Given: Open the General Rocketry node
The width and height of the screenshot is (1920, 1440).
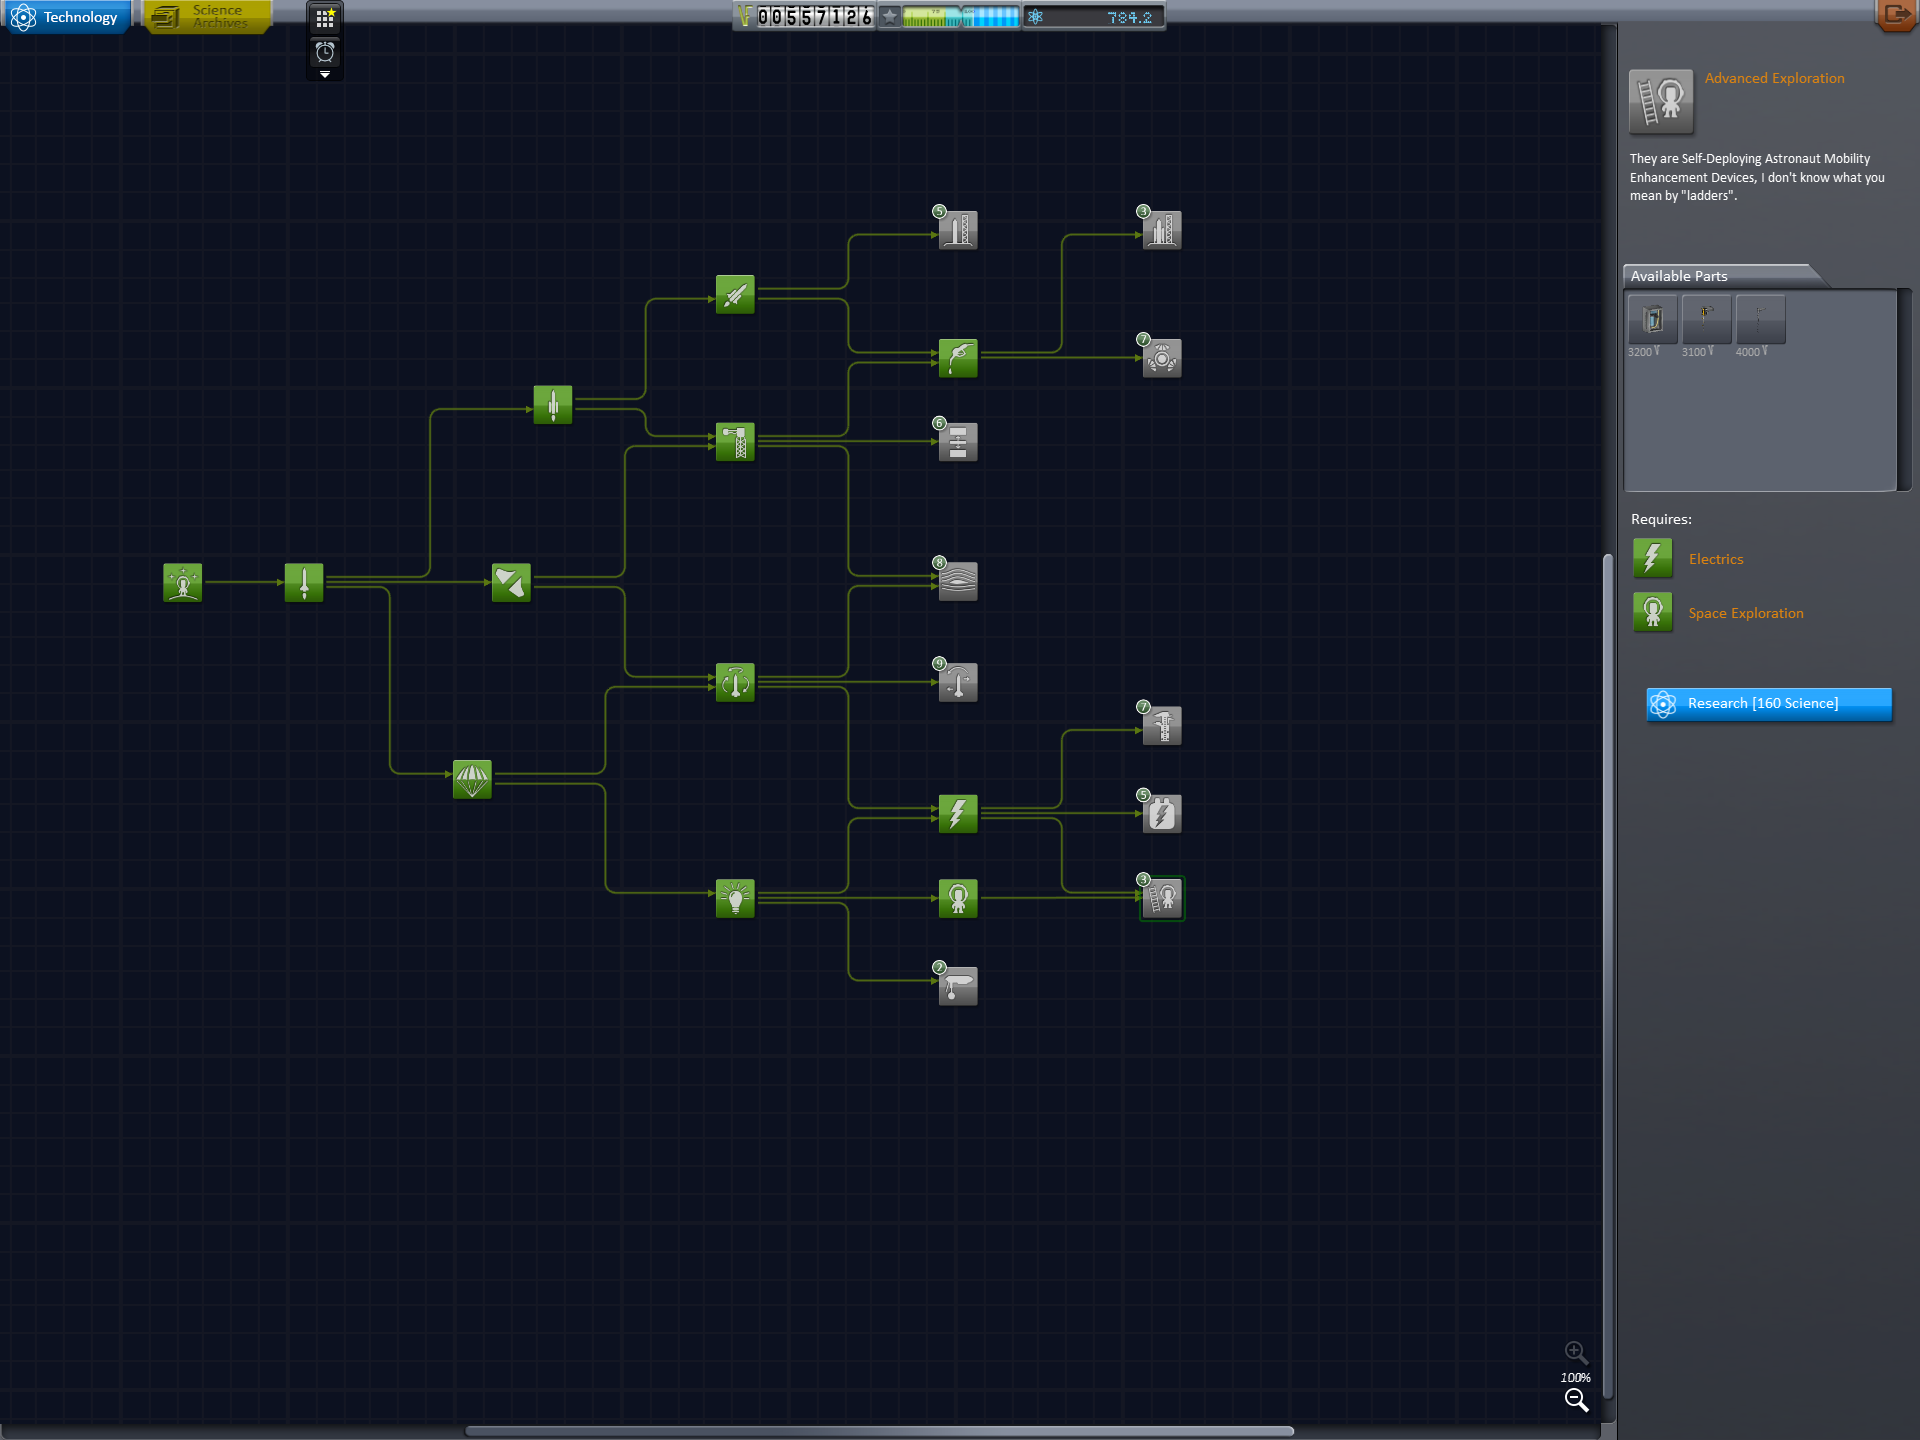Looking at the screenshot, I should [x=553, y=405].
